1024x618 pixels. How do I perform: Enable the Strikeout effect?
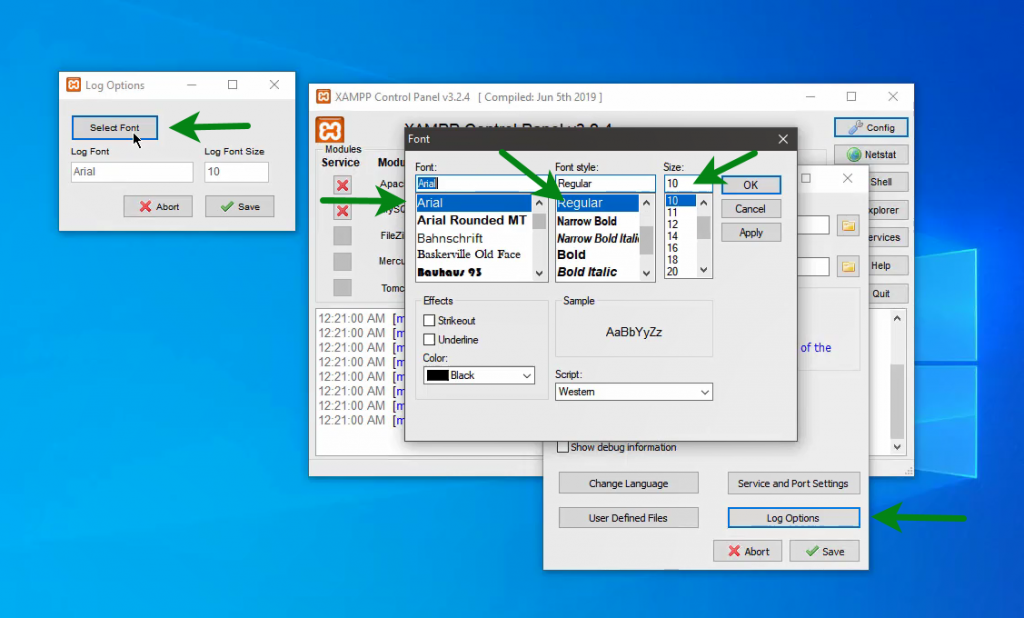tap(429, 321)
